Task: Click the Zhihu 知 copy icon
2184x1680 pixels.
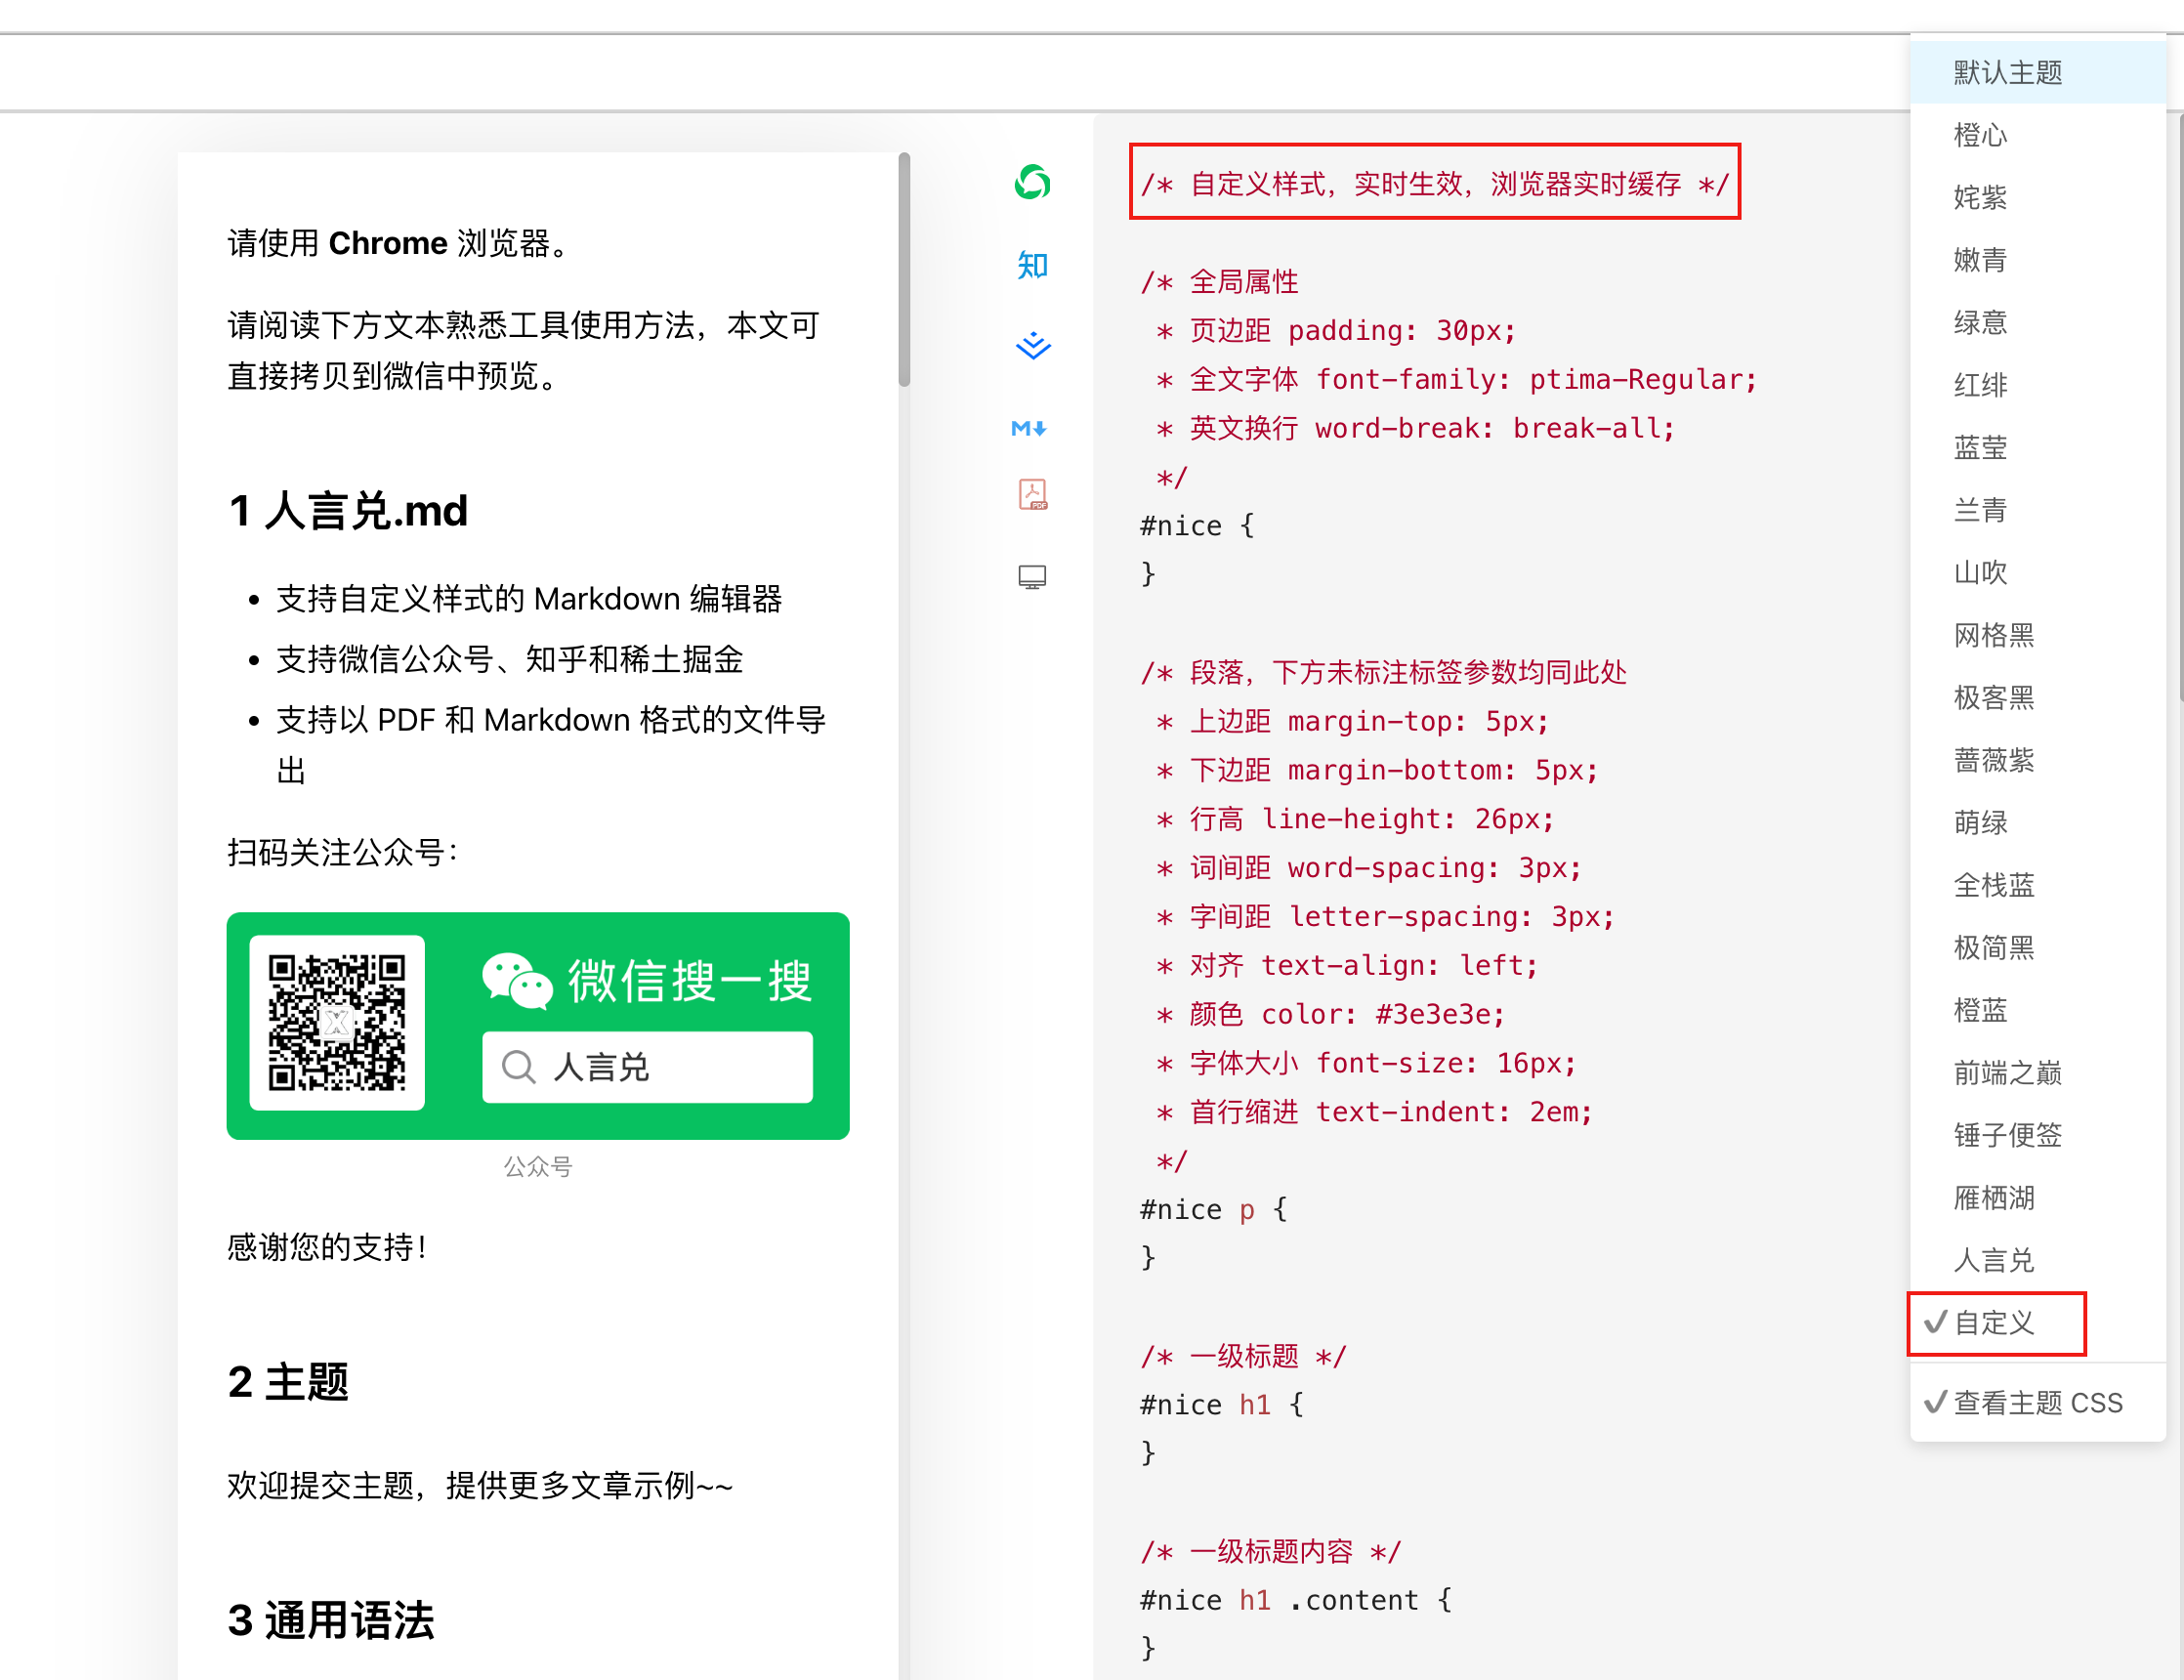Action: (1032, 265)
